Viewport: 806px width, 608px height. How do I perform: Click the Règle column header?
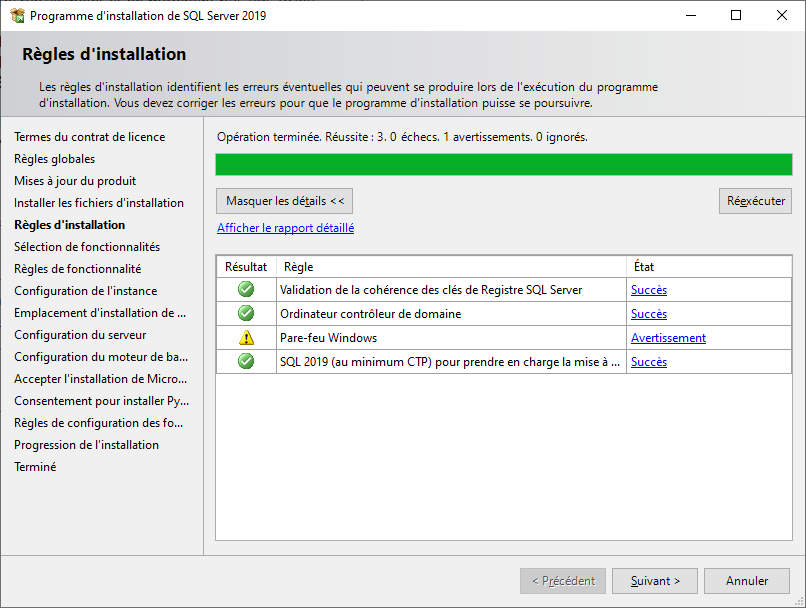(x=451, y=267)
